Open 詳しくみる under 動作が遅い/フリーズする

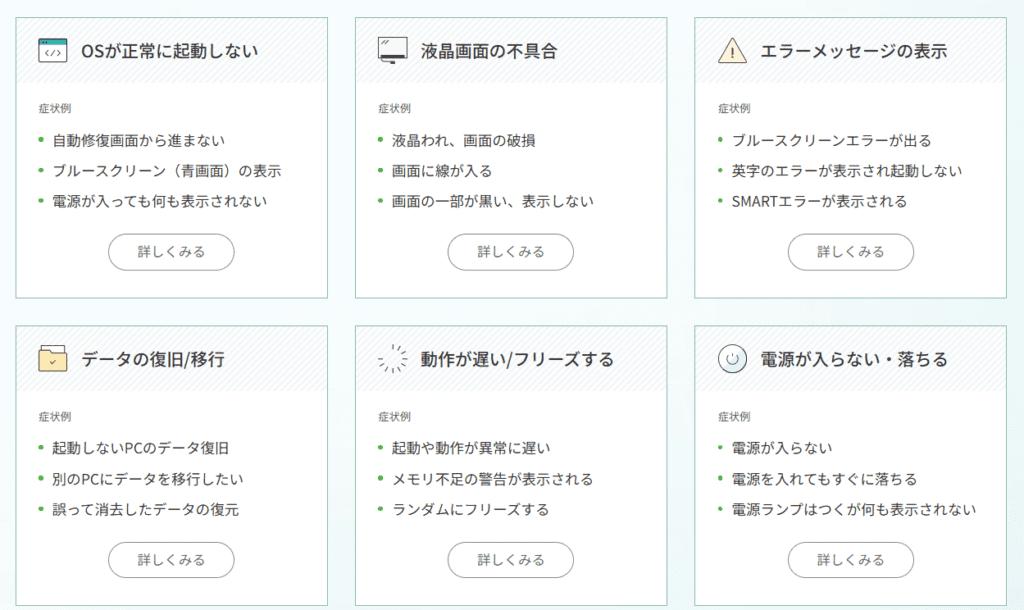click(511, 560)
